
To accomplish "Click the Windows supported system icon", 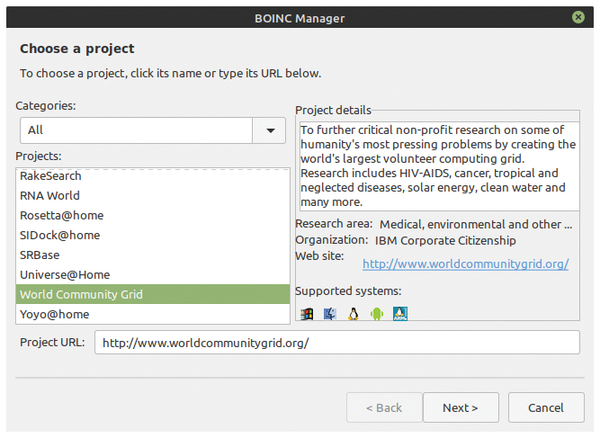I will pos(307,314).
